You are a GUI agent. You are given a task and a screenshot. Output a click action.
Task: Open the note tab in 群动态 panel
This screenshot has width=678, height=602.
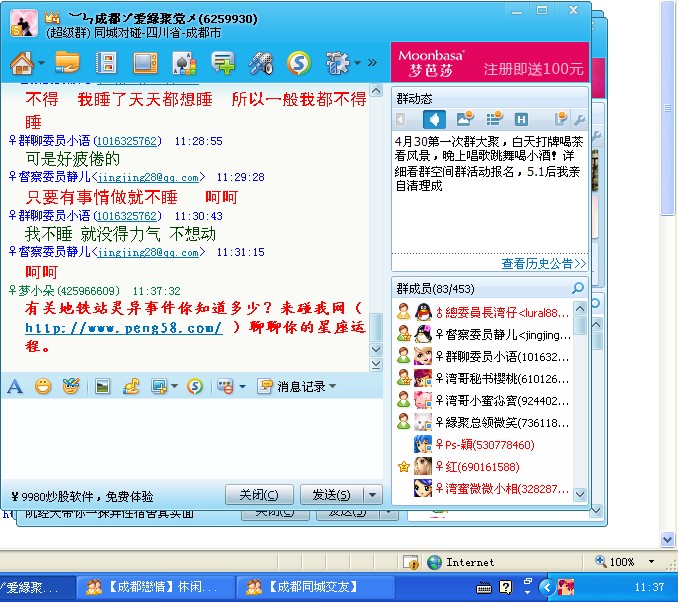(560, 119)
